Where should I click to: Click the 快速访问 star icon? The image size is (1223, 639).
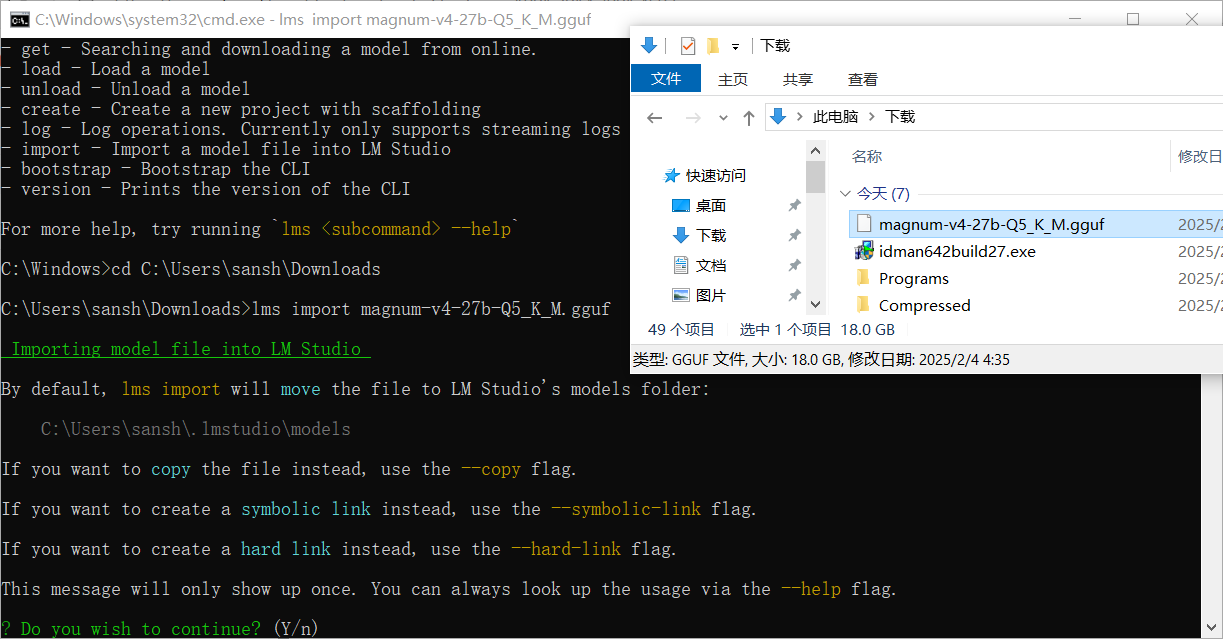672,176
